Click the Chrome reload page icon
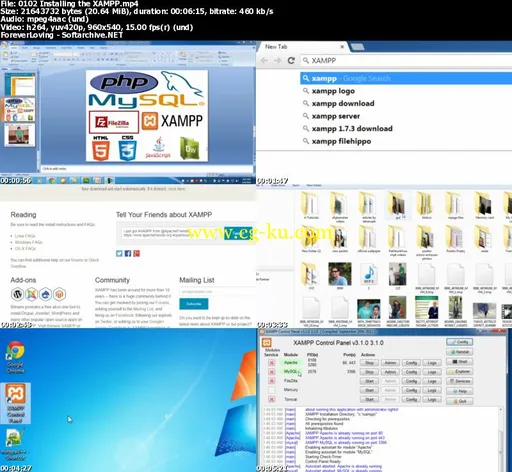This screenshot has height=472, width=512. point(291,60)
